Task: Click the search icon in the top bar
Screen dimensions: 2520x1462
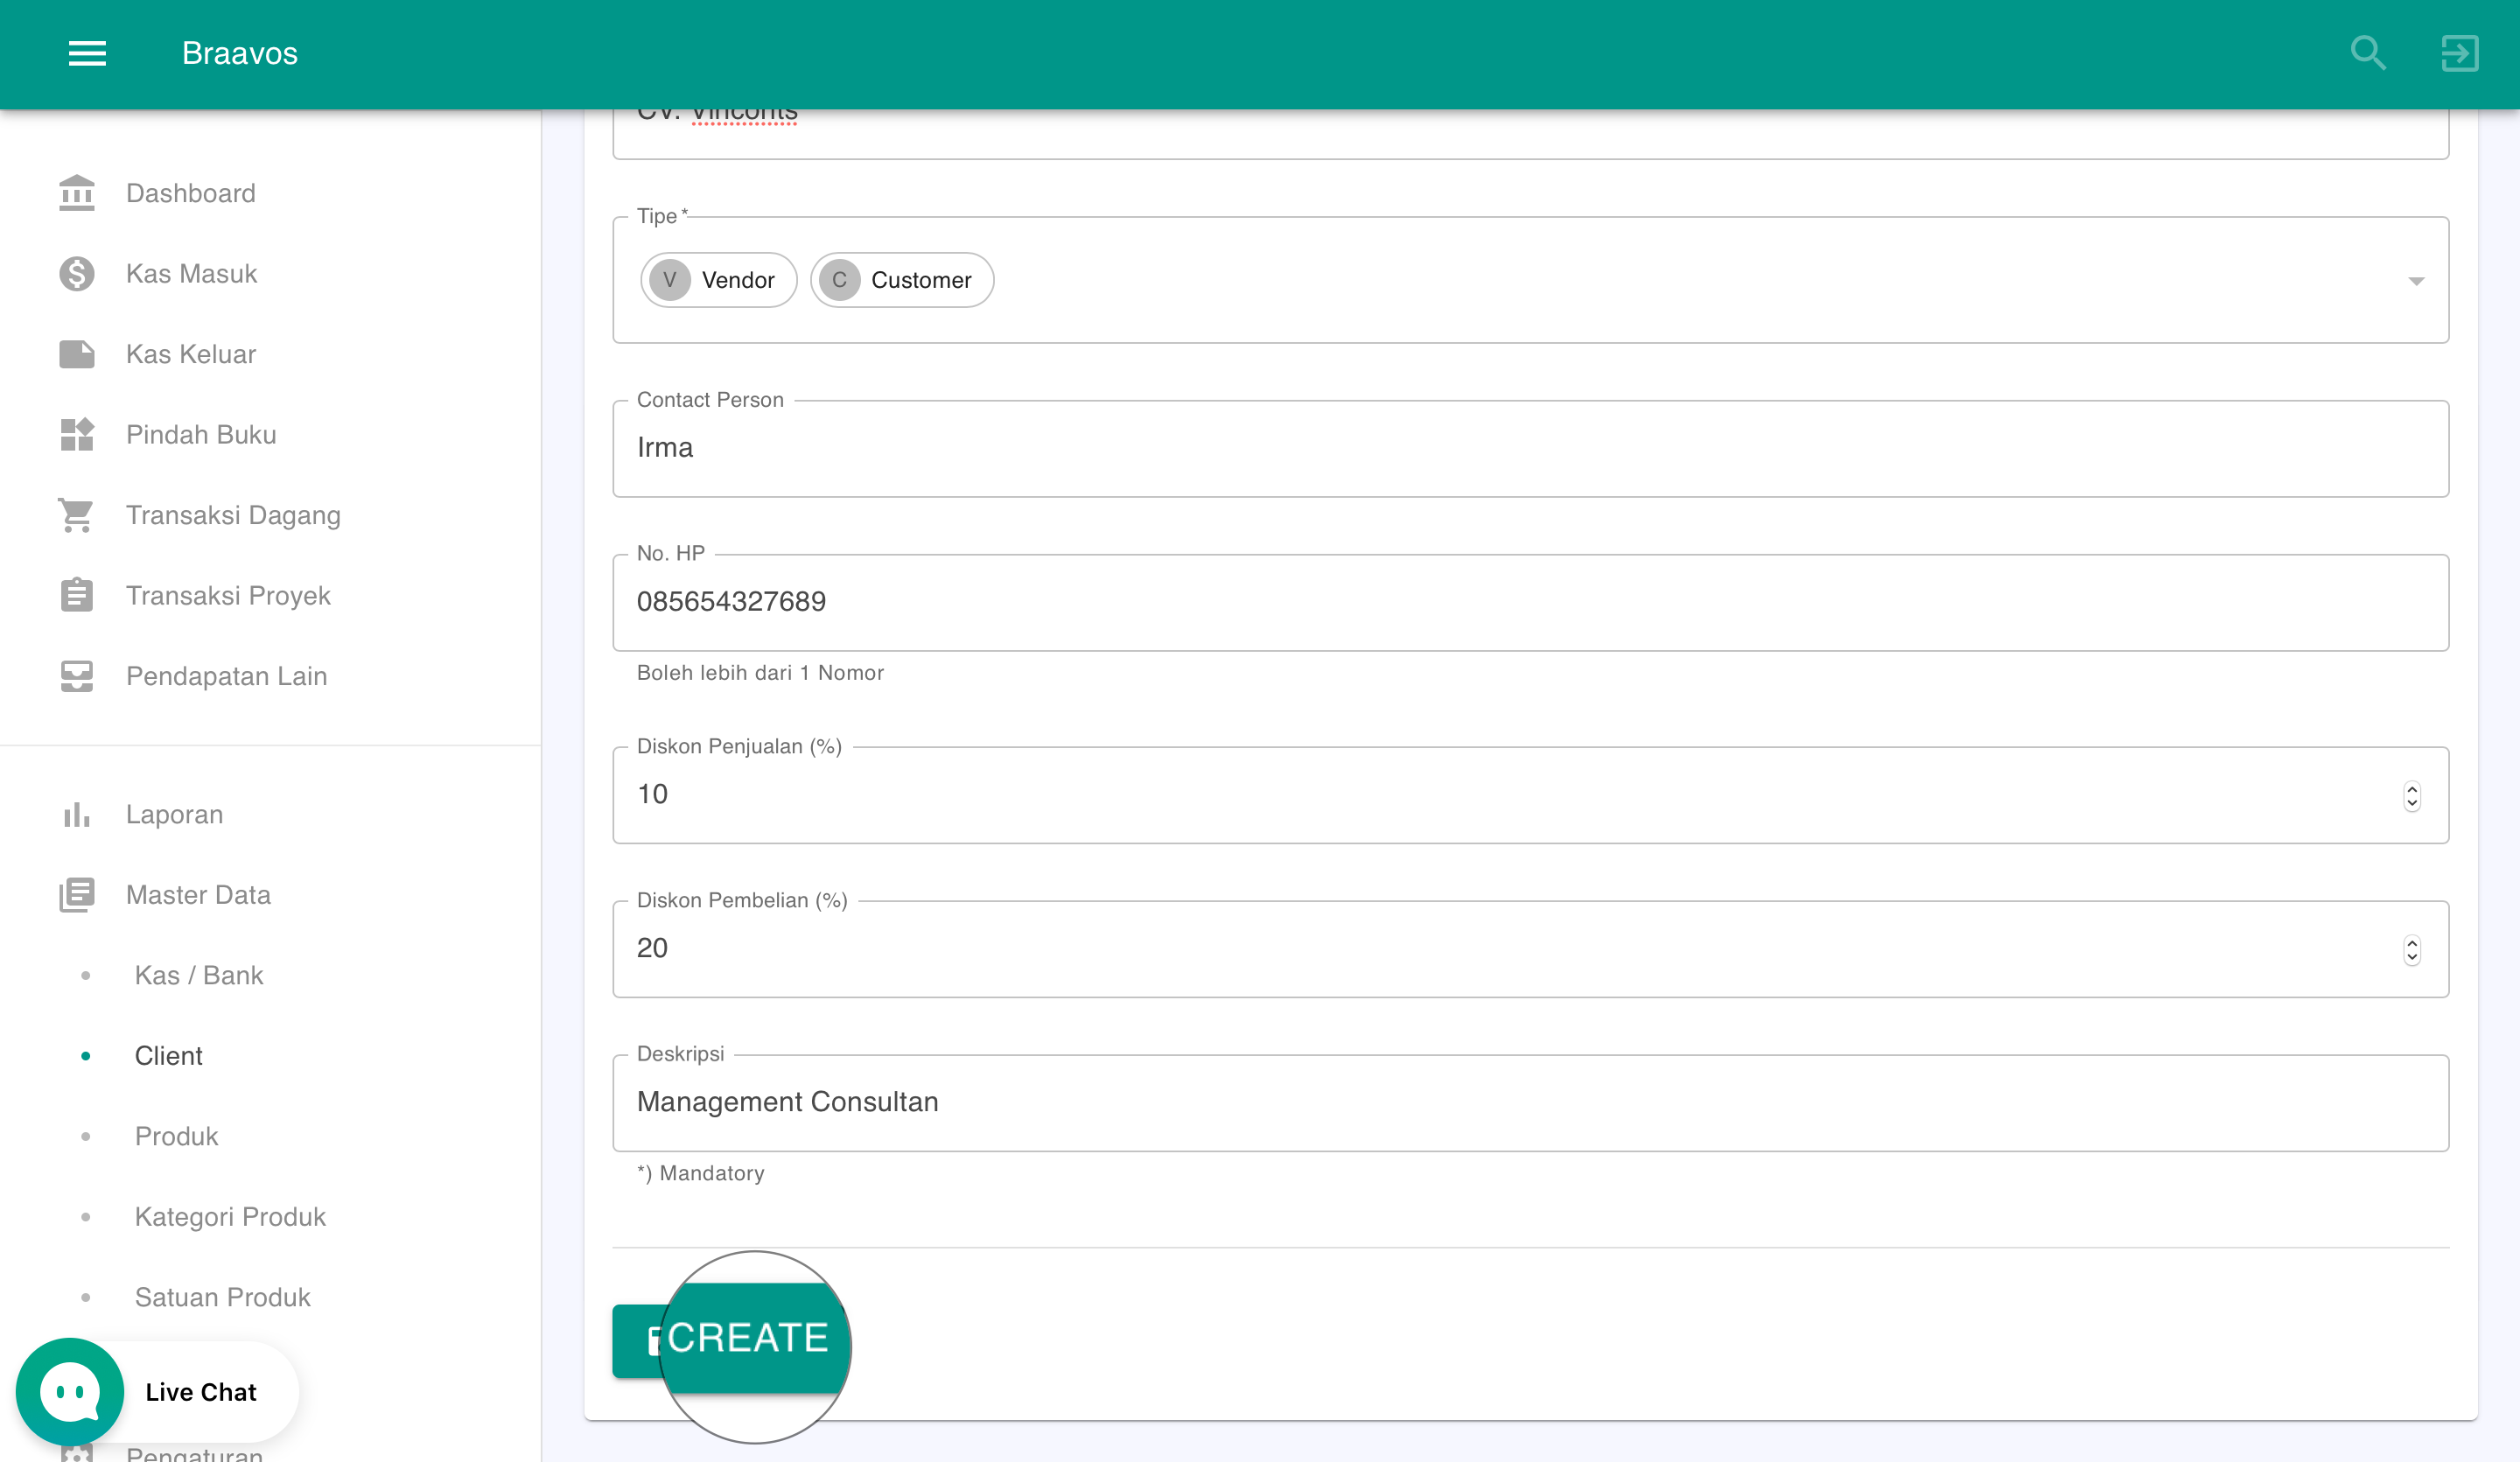Action: click(2367, 53)
